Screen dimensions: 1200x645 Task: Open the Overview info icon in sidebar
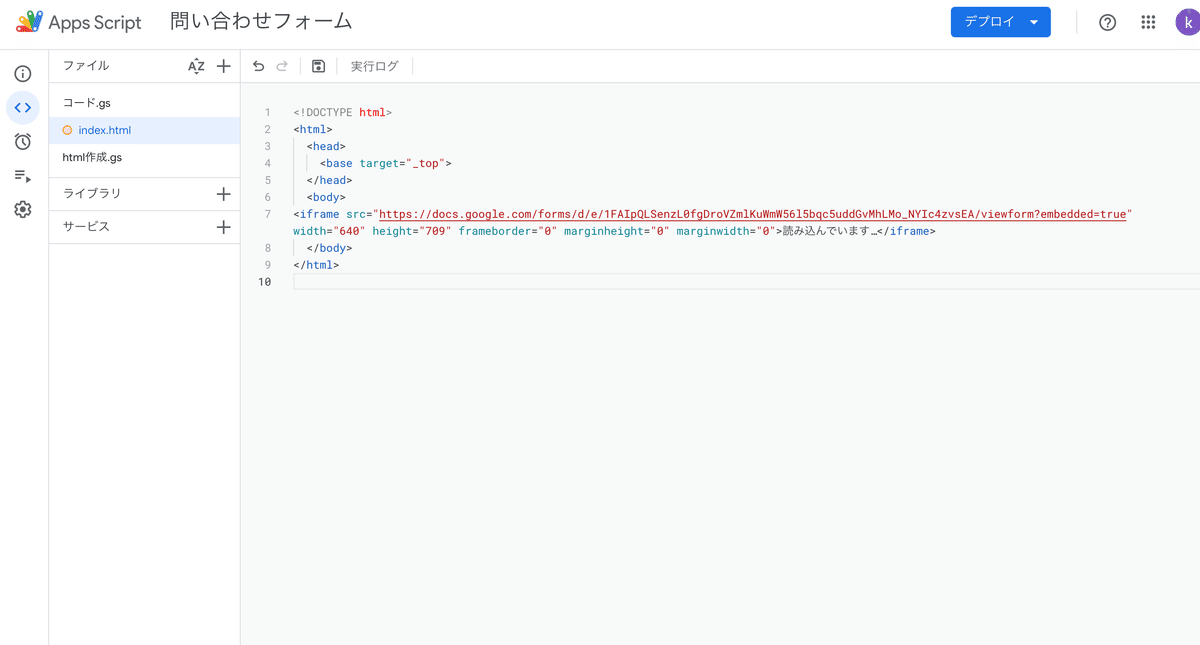[x=22, y=74]
